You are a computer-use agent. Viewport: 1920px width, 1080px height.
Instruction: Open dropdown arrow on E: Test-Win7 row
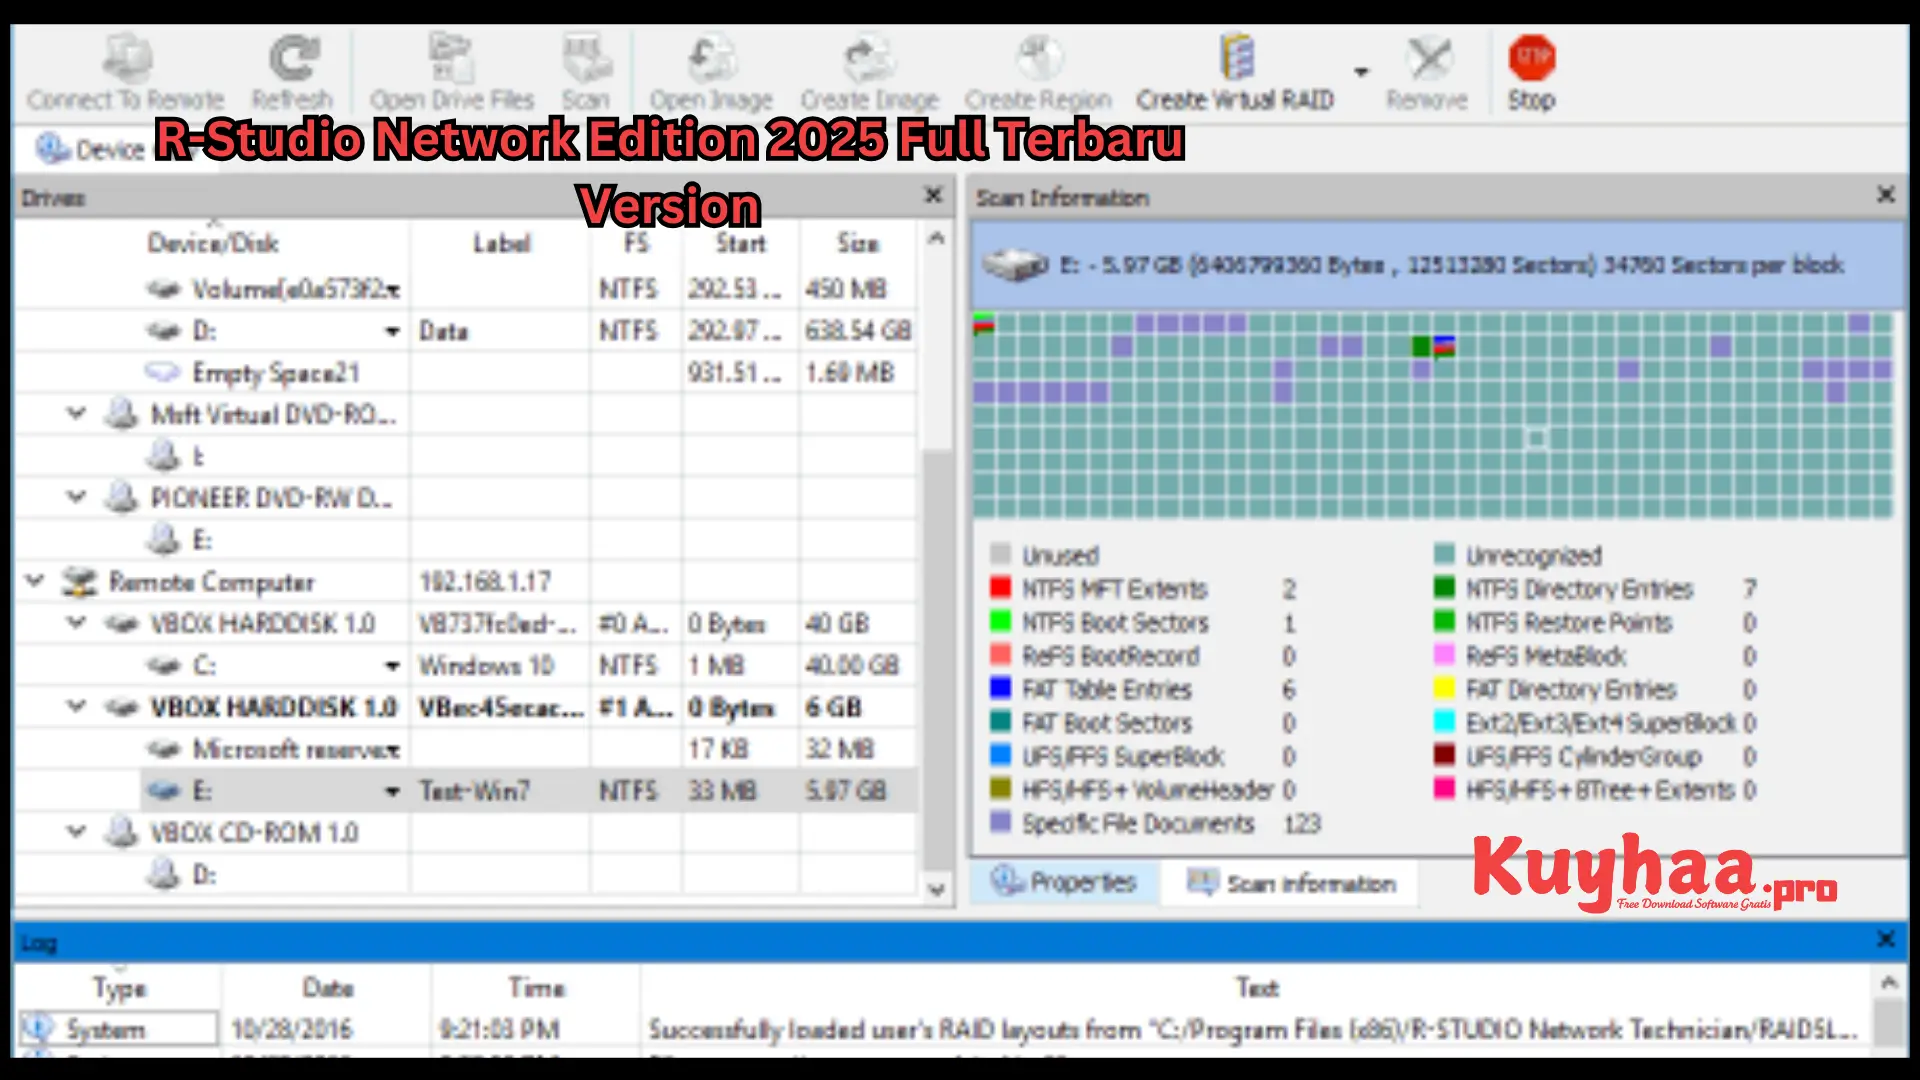pyautogui.click(x=393, y=792)
